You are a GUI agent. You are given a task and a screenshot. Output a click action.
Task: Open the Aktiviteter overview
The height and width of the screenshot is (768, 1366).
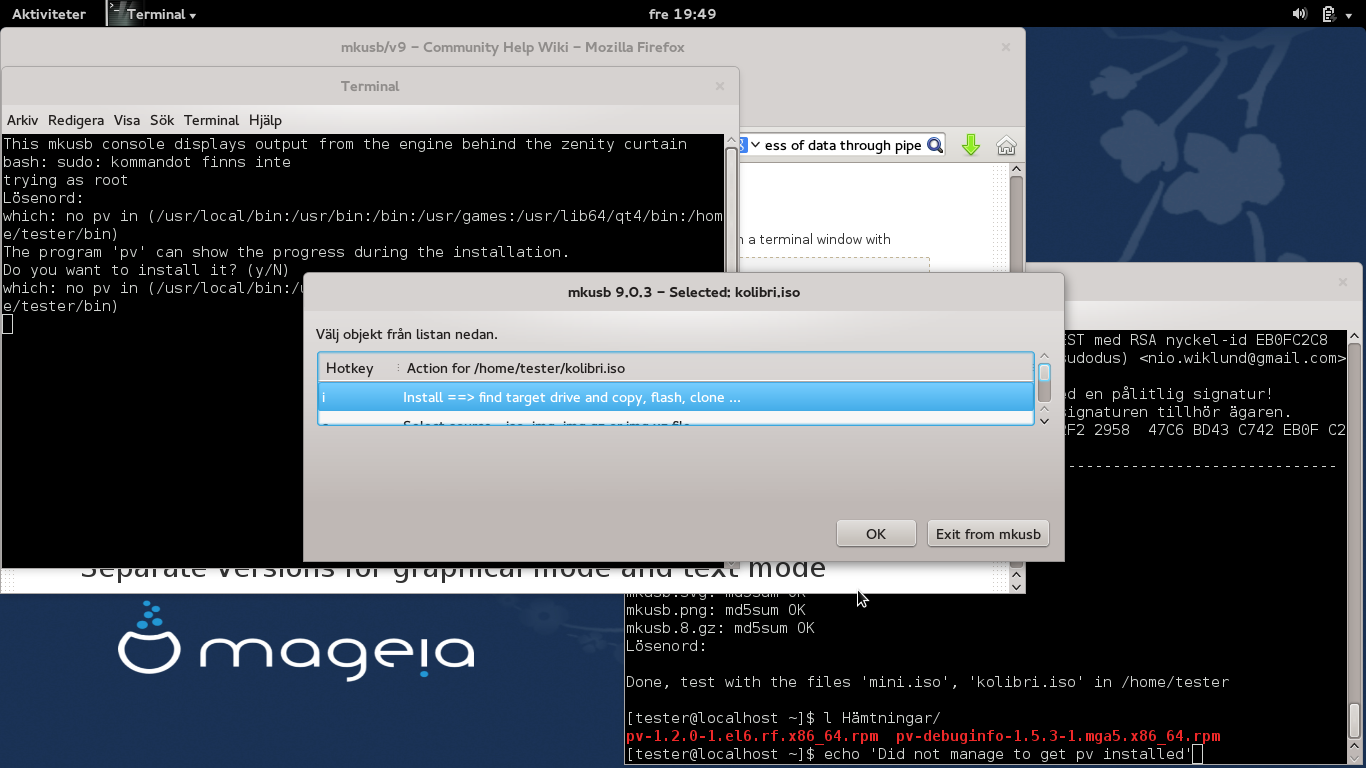49,14
